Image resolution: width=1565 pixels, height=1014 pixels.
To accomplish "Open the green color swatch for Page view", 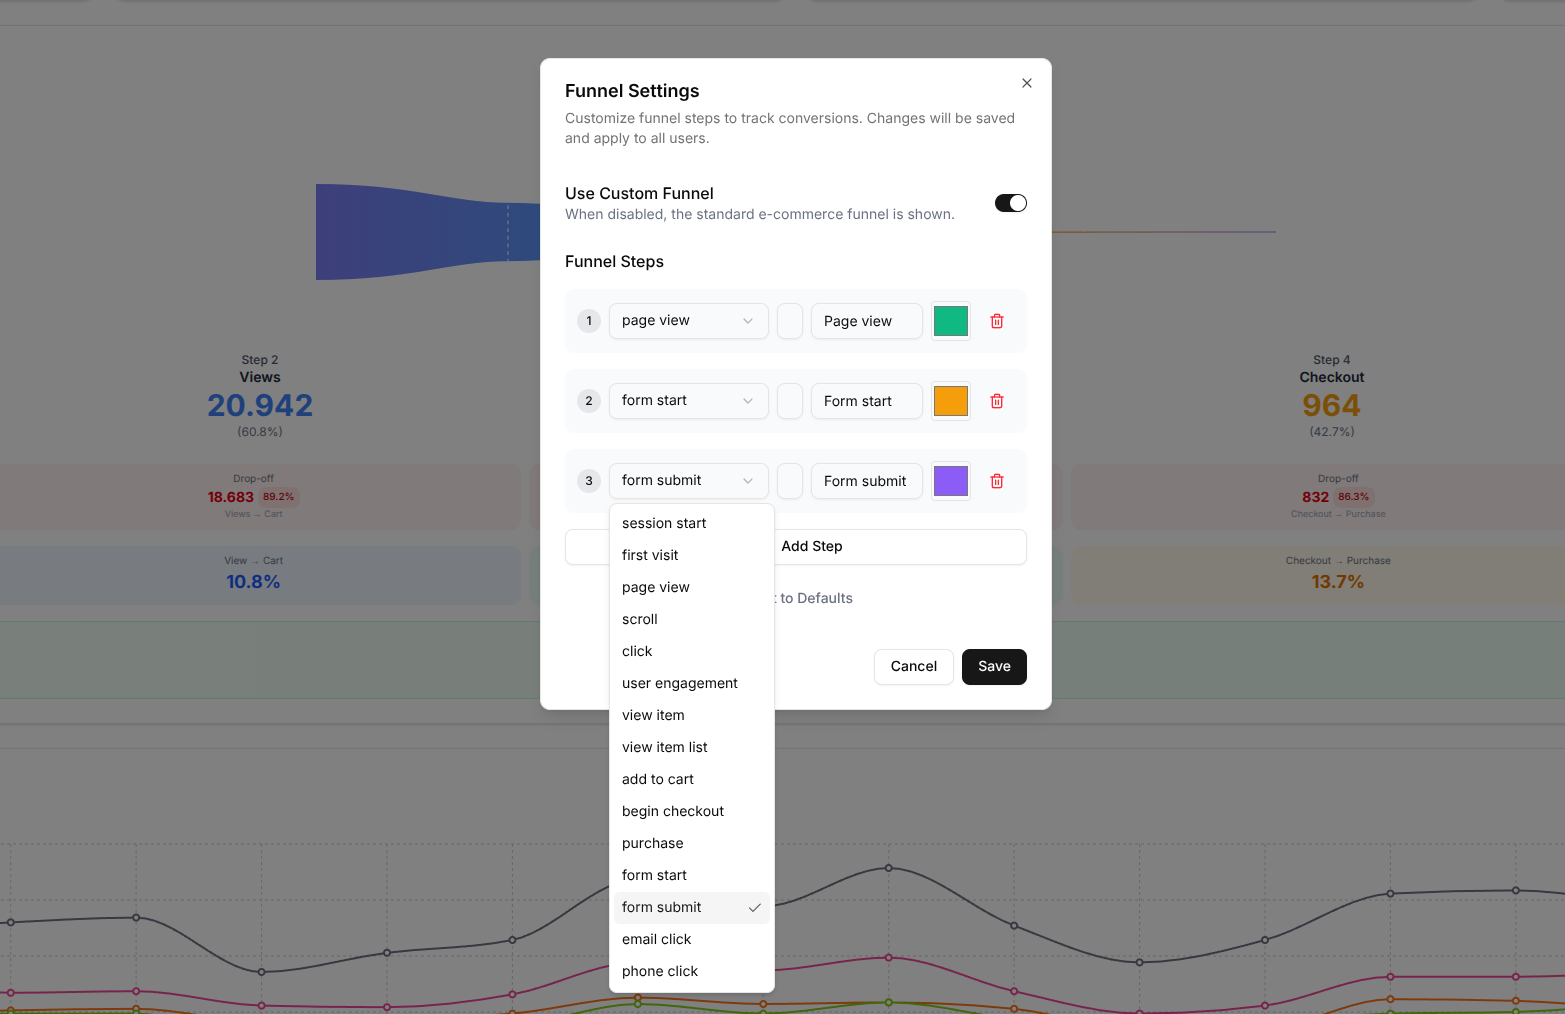I will (x=950, y=320).
